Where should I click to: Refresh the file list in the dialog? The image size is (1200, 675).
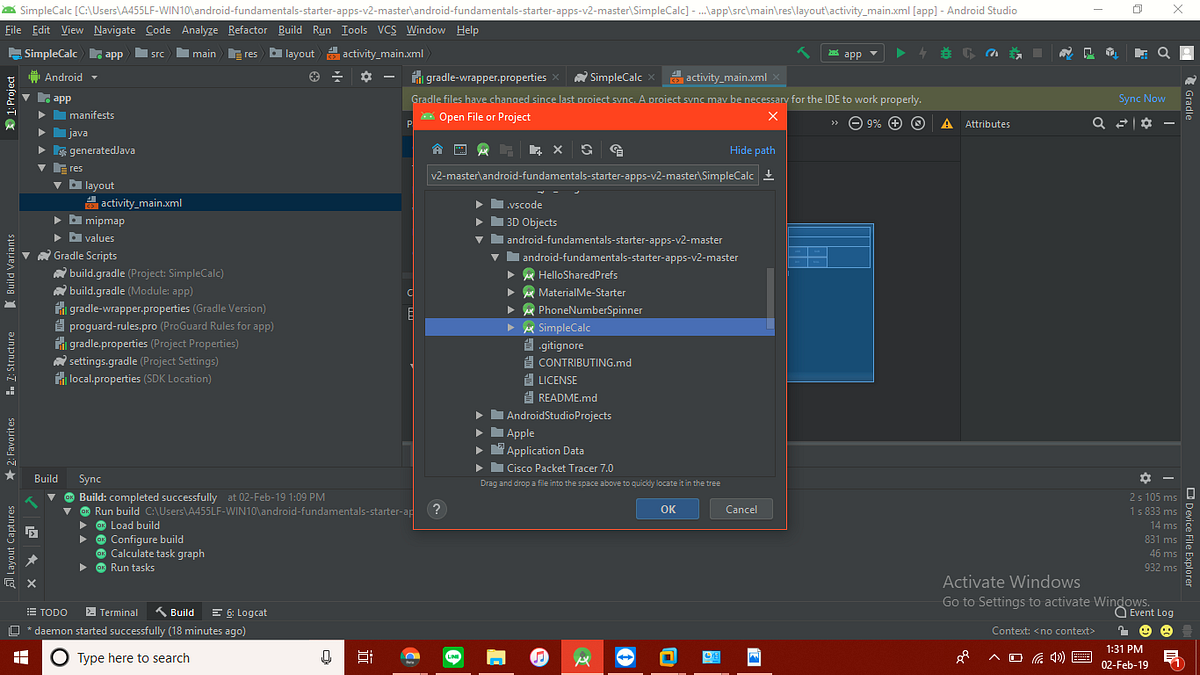(587, 150)
